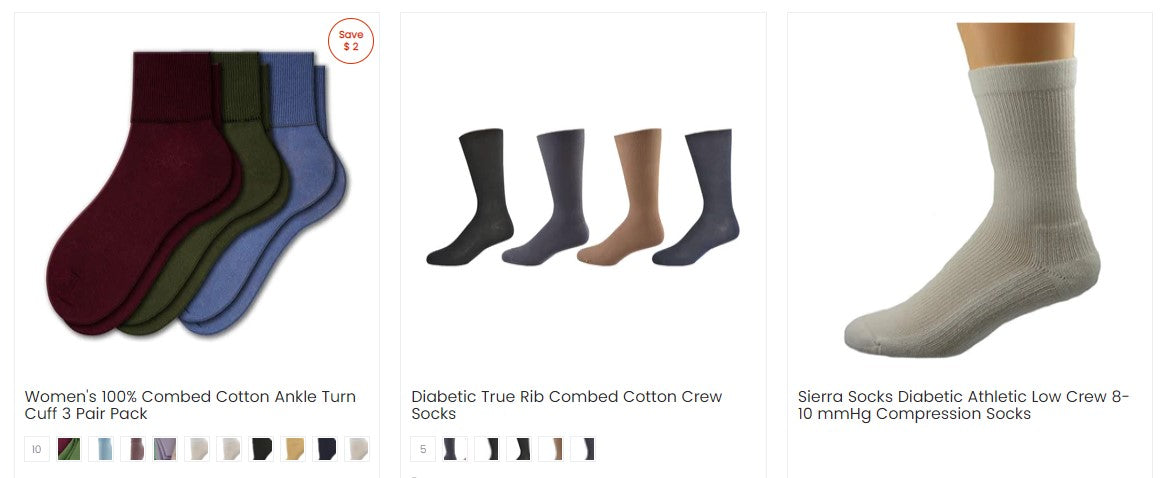Screen dimensions: 1170x478
Task: Show all 5 variants of crew socks
Action: 423,449
